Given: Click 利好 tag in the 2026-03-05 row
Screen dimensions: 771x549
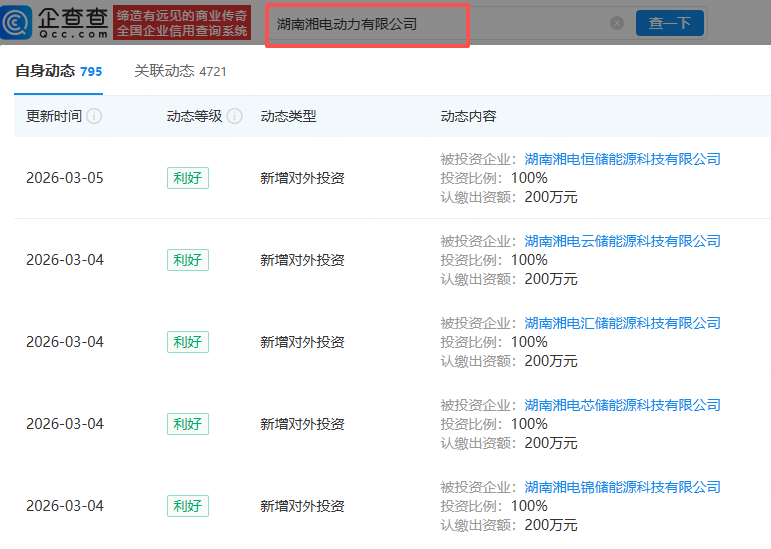Looking at the screenshot, I should pyautogui.click(x=187, y=178).
